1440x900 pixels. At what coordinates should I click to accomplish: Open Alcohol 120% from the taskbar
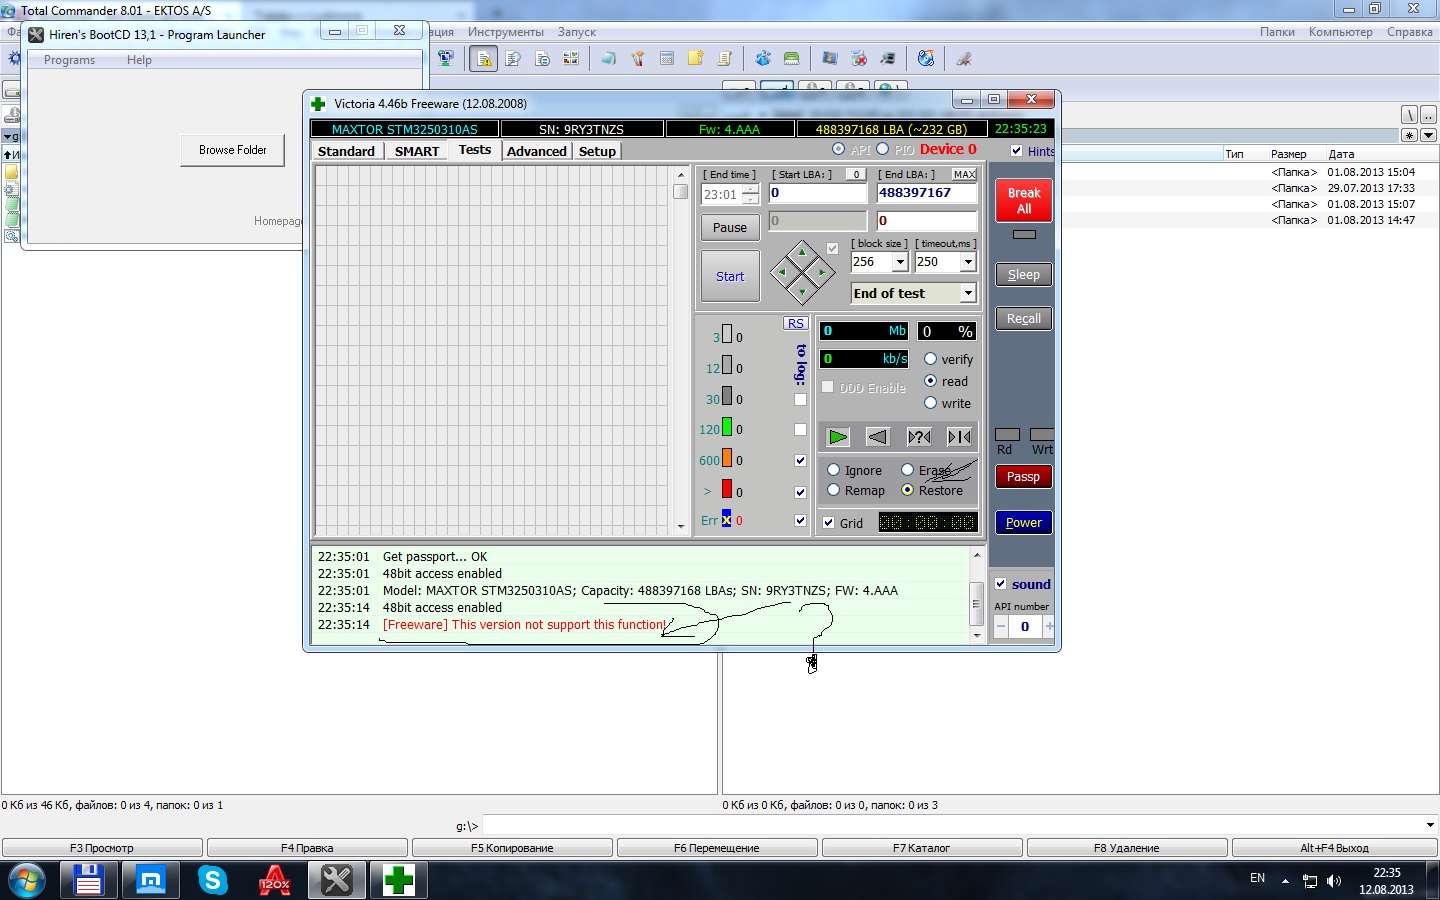275,880
